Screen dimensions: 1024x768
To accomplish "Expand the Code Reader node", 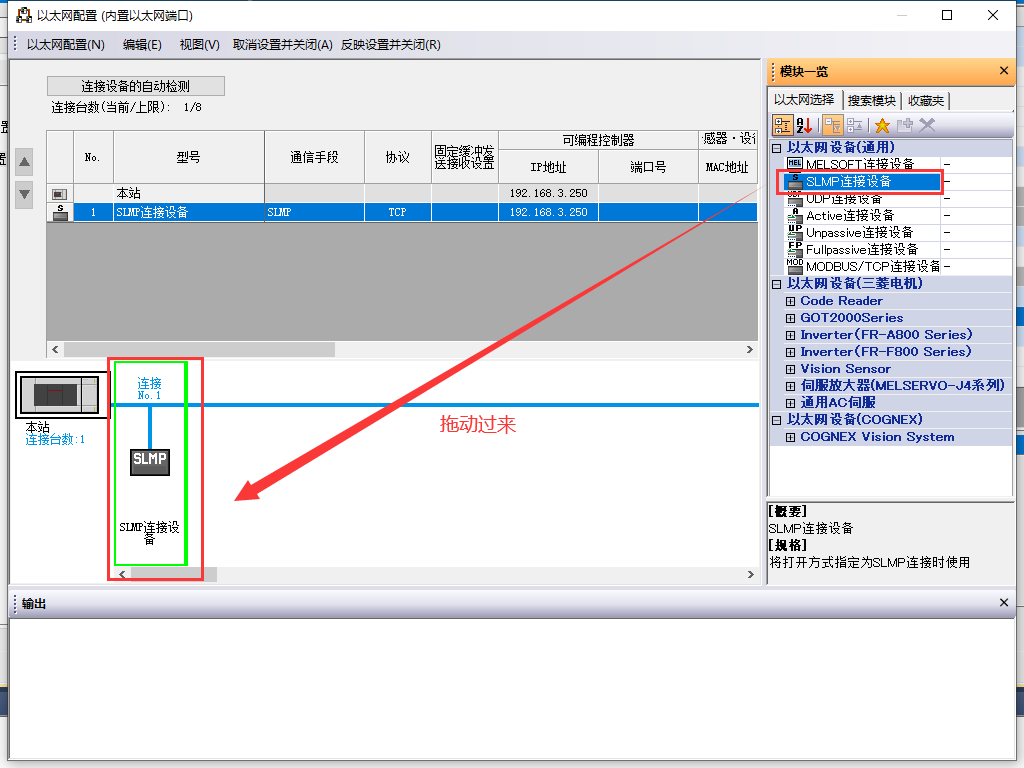I will pyautogui.click(x=790, y=301).
